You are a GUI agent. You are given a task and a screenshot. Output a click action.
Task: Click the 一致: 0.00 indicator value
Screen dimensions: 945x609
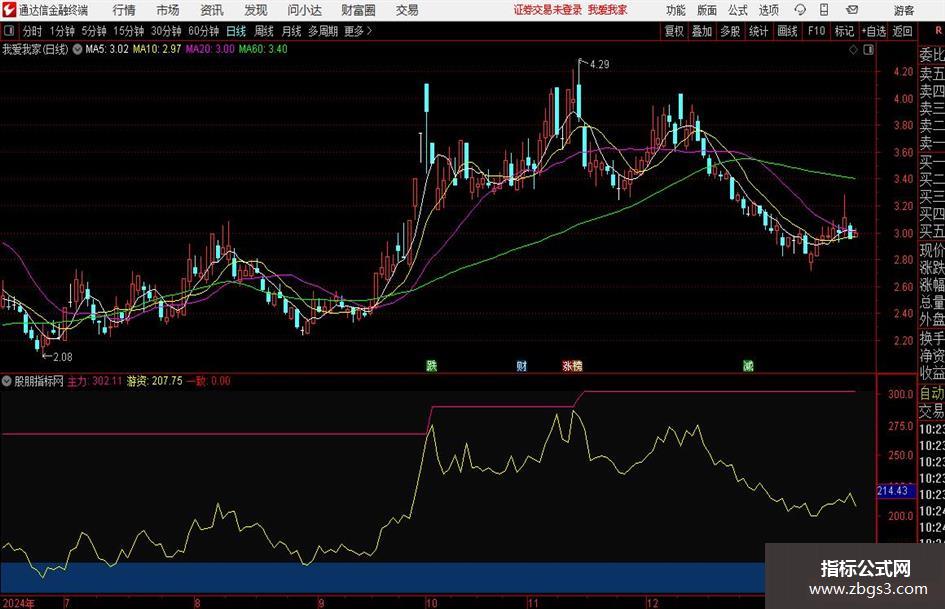click(x=209, y=381)
